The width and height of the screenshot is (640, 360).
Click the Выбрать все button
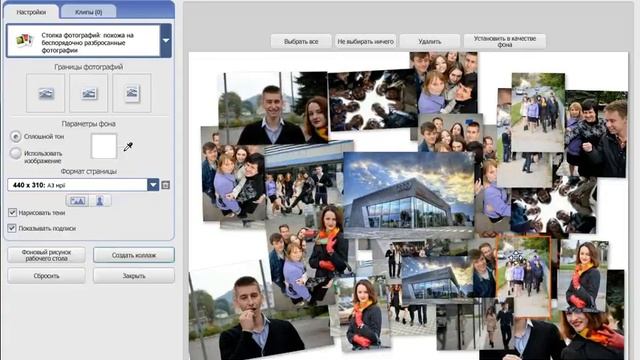[301, 41]
